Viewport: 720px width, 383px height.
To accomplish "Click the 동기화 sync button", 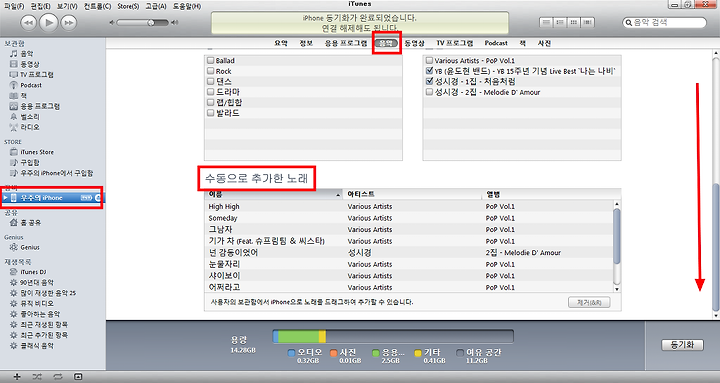I will point(682,345).
